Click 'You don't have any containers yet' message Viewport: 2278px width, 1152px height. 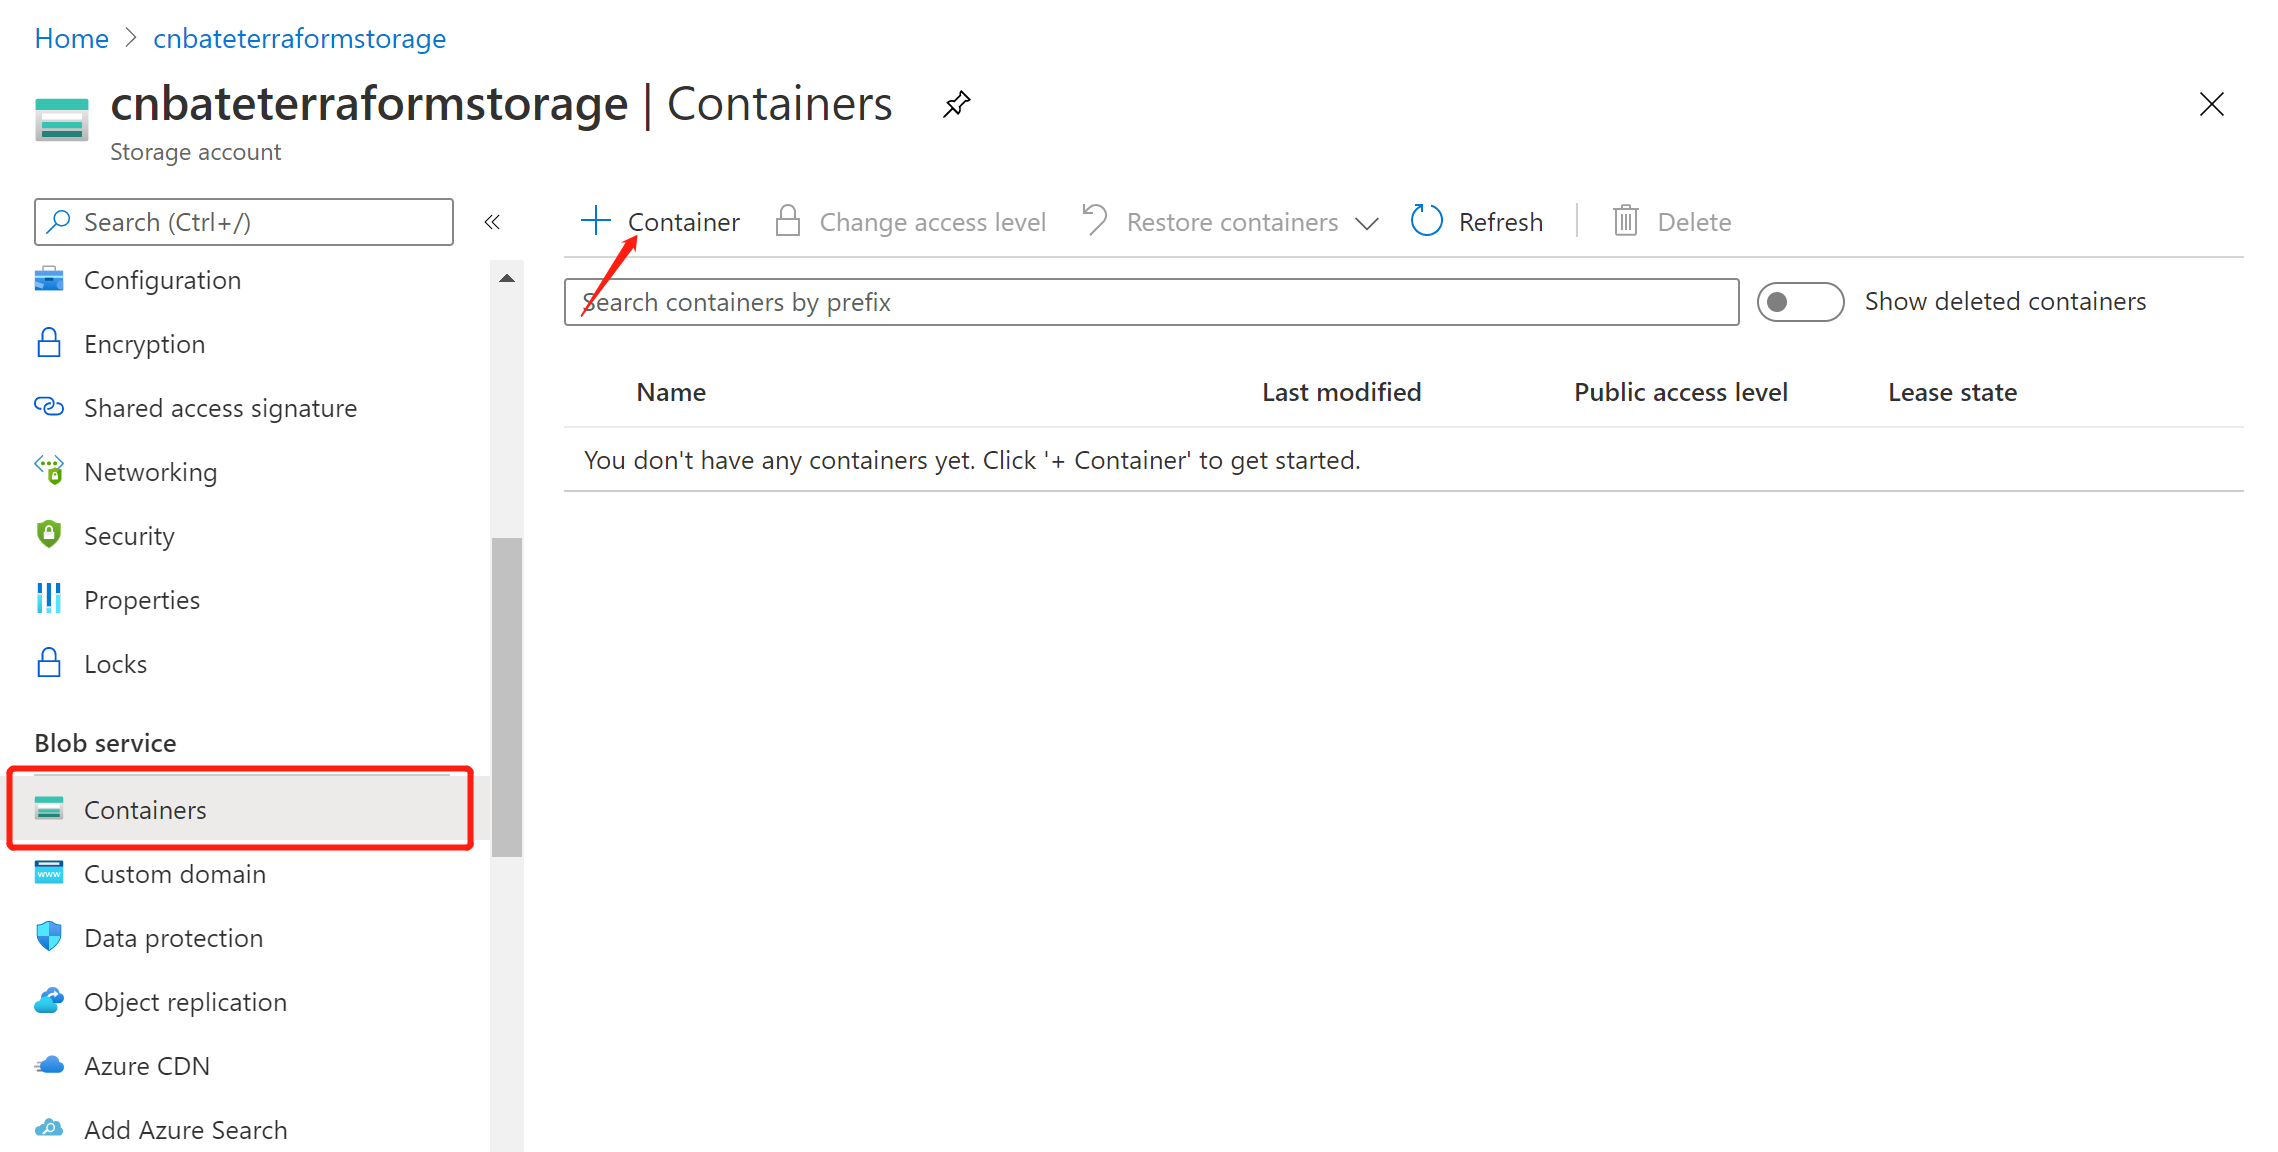972,460
